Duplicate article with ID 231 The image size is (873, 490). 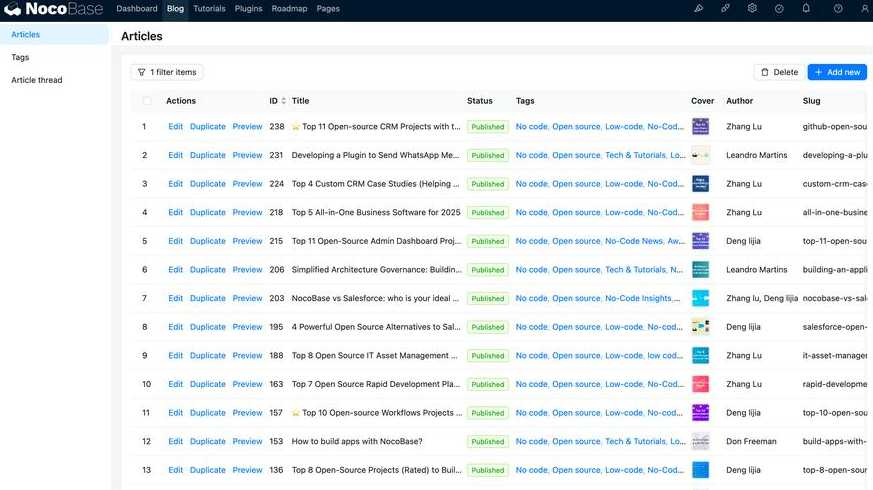tap(208, 155)
